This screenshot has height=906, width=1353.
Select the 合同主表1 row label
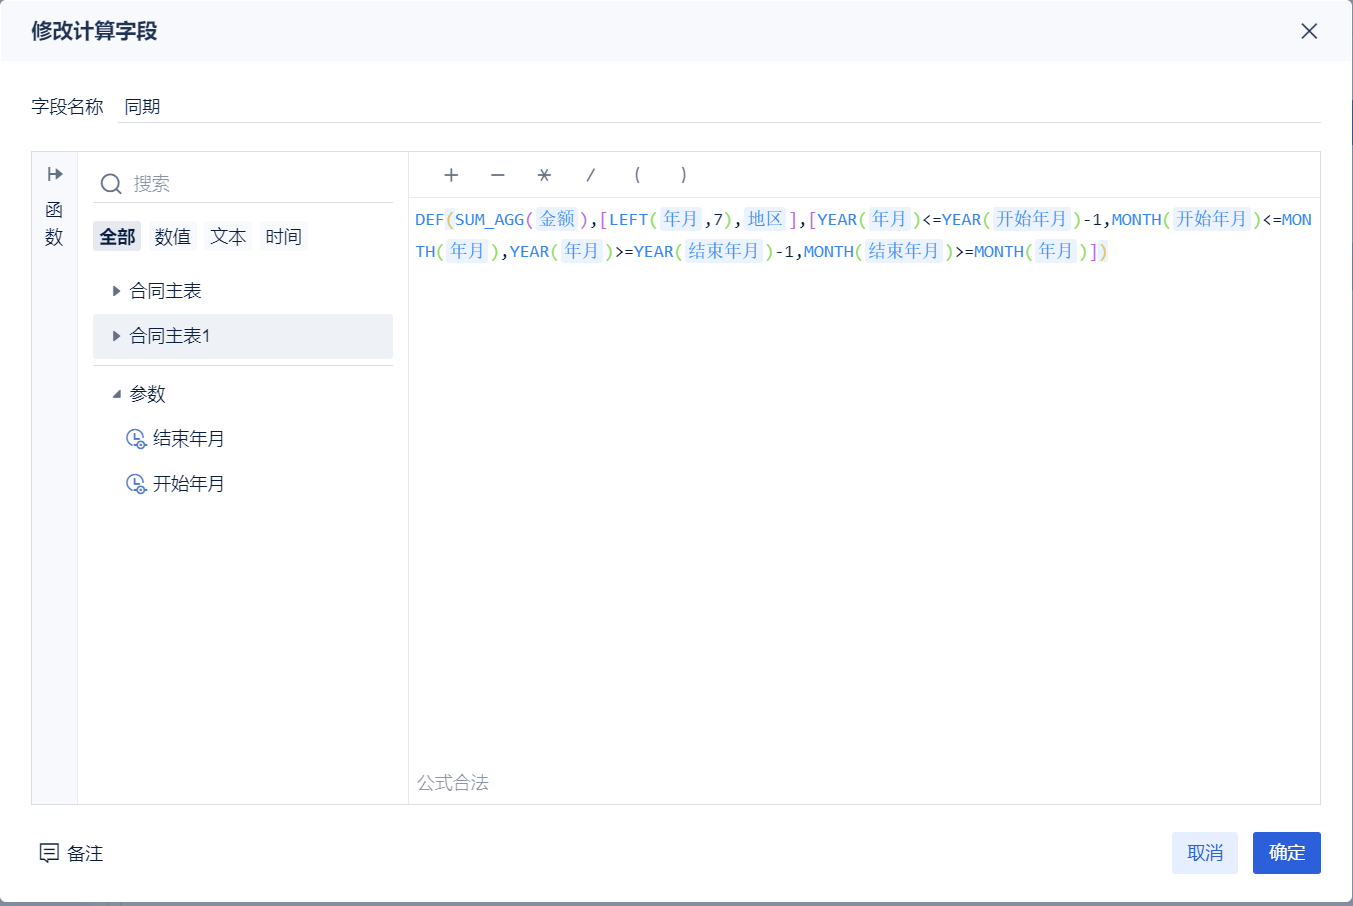(170, 336)
